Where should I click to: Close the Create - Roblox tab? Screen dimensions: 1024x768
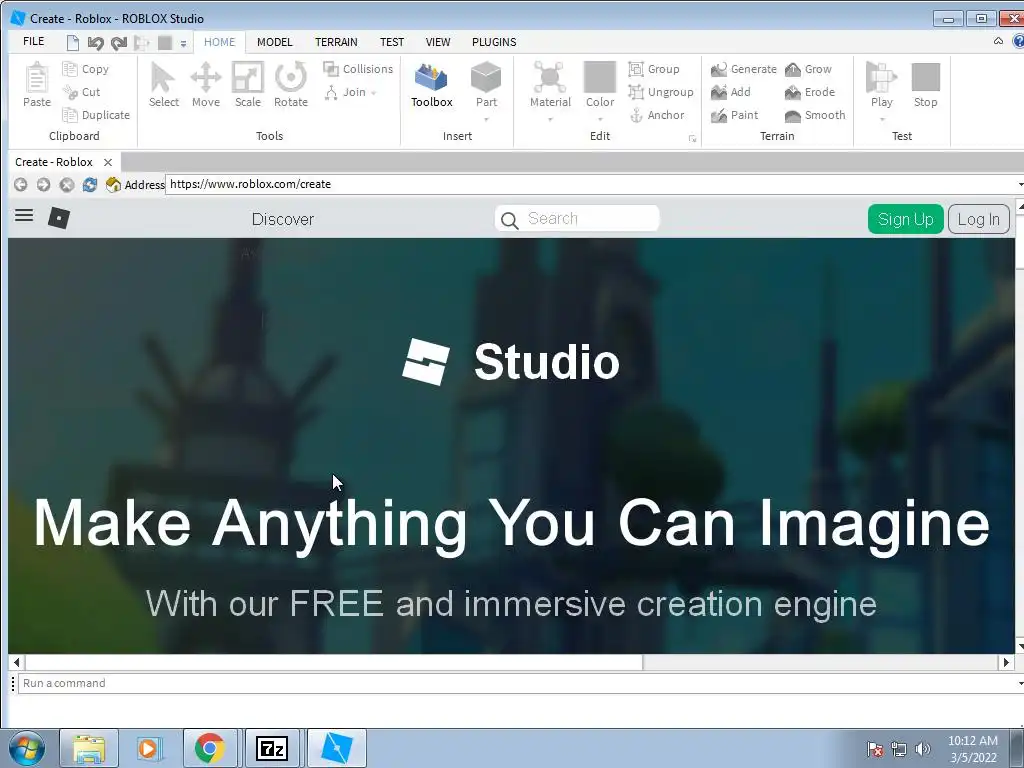point(108,162)
